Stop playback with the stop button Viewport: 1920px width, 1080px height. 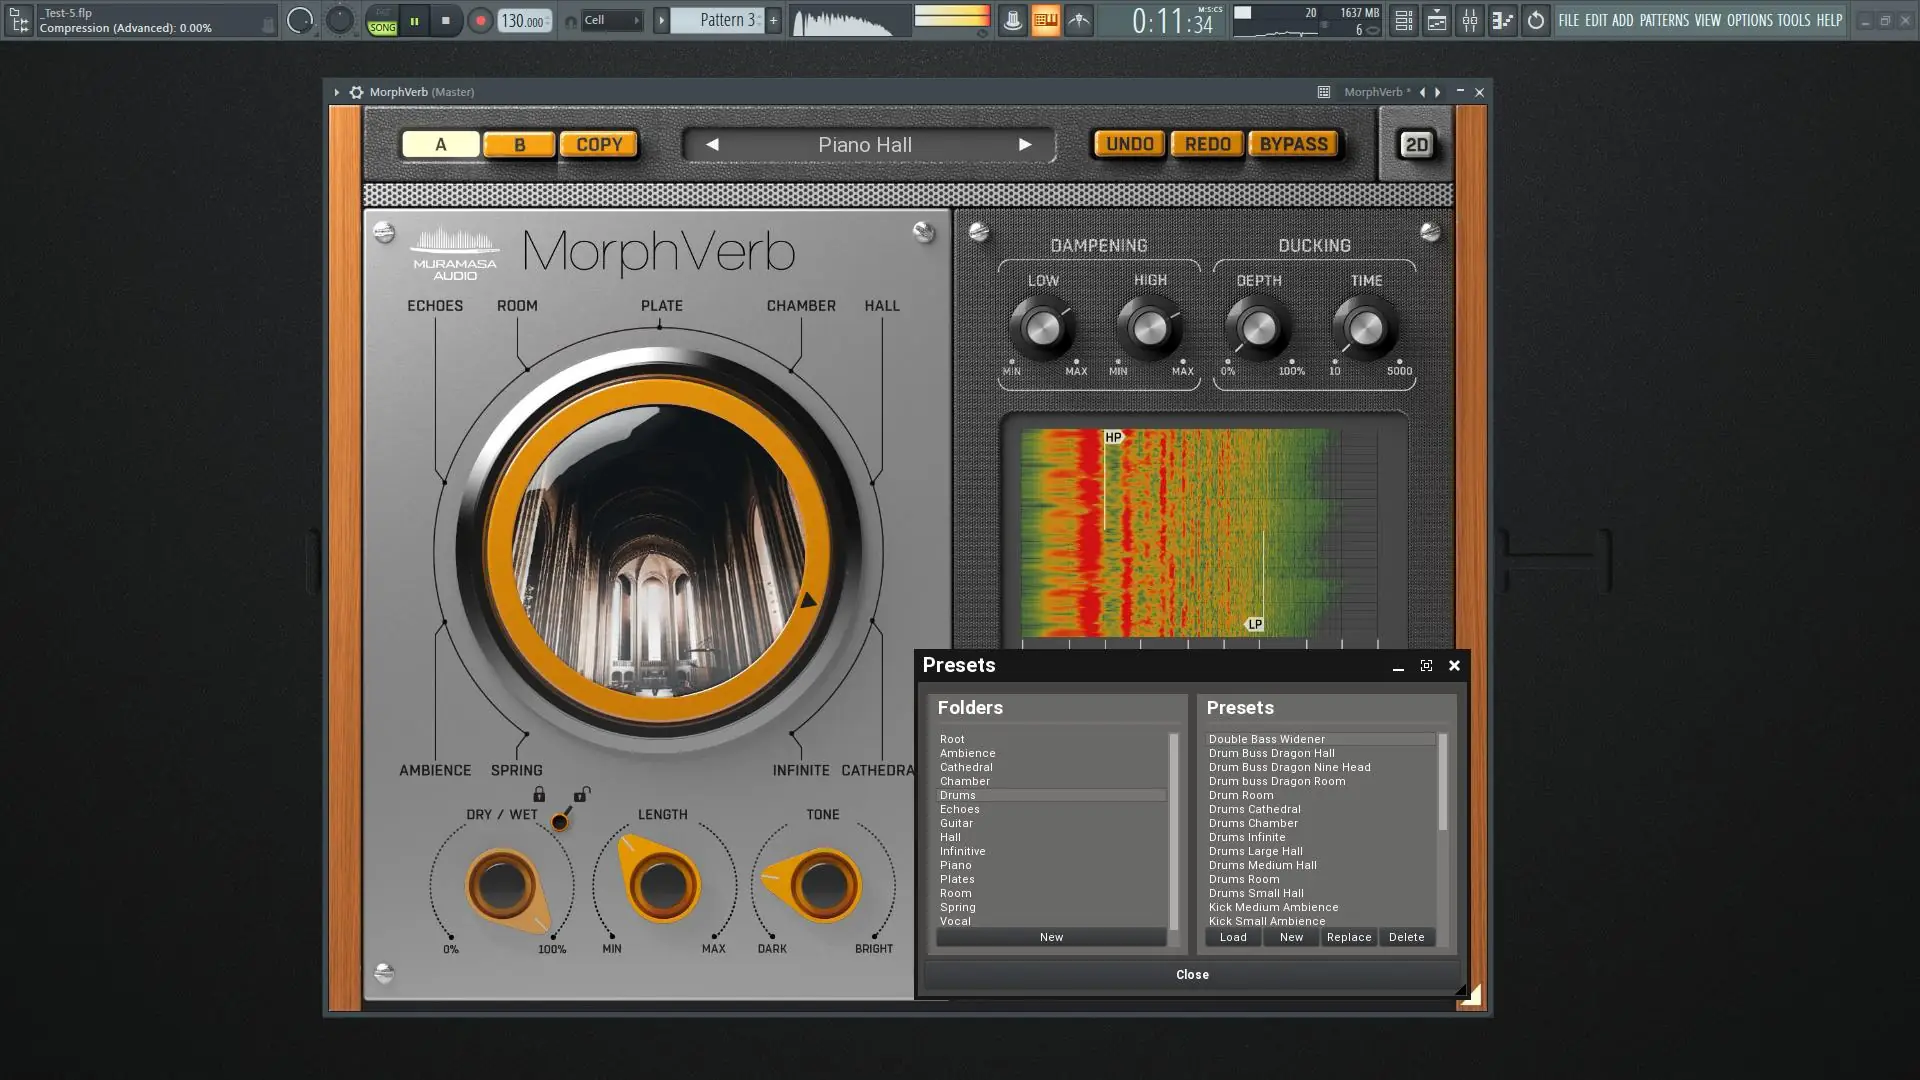(x=446, y=20)
